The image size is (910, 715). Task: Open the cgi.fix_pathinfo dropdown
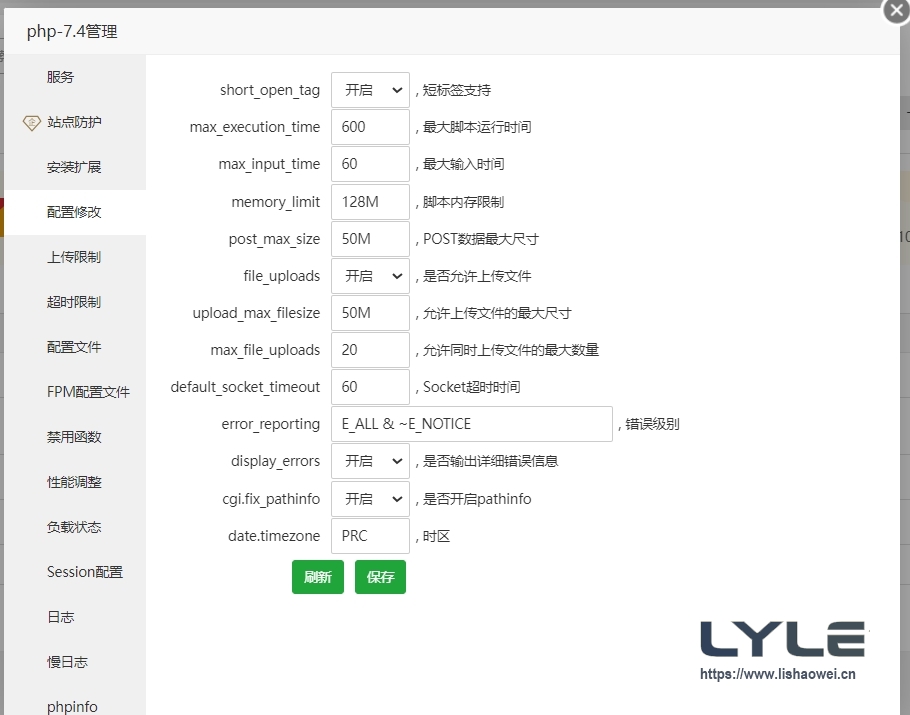pyautogui.click(x=370, y=498)
